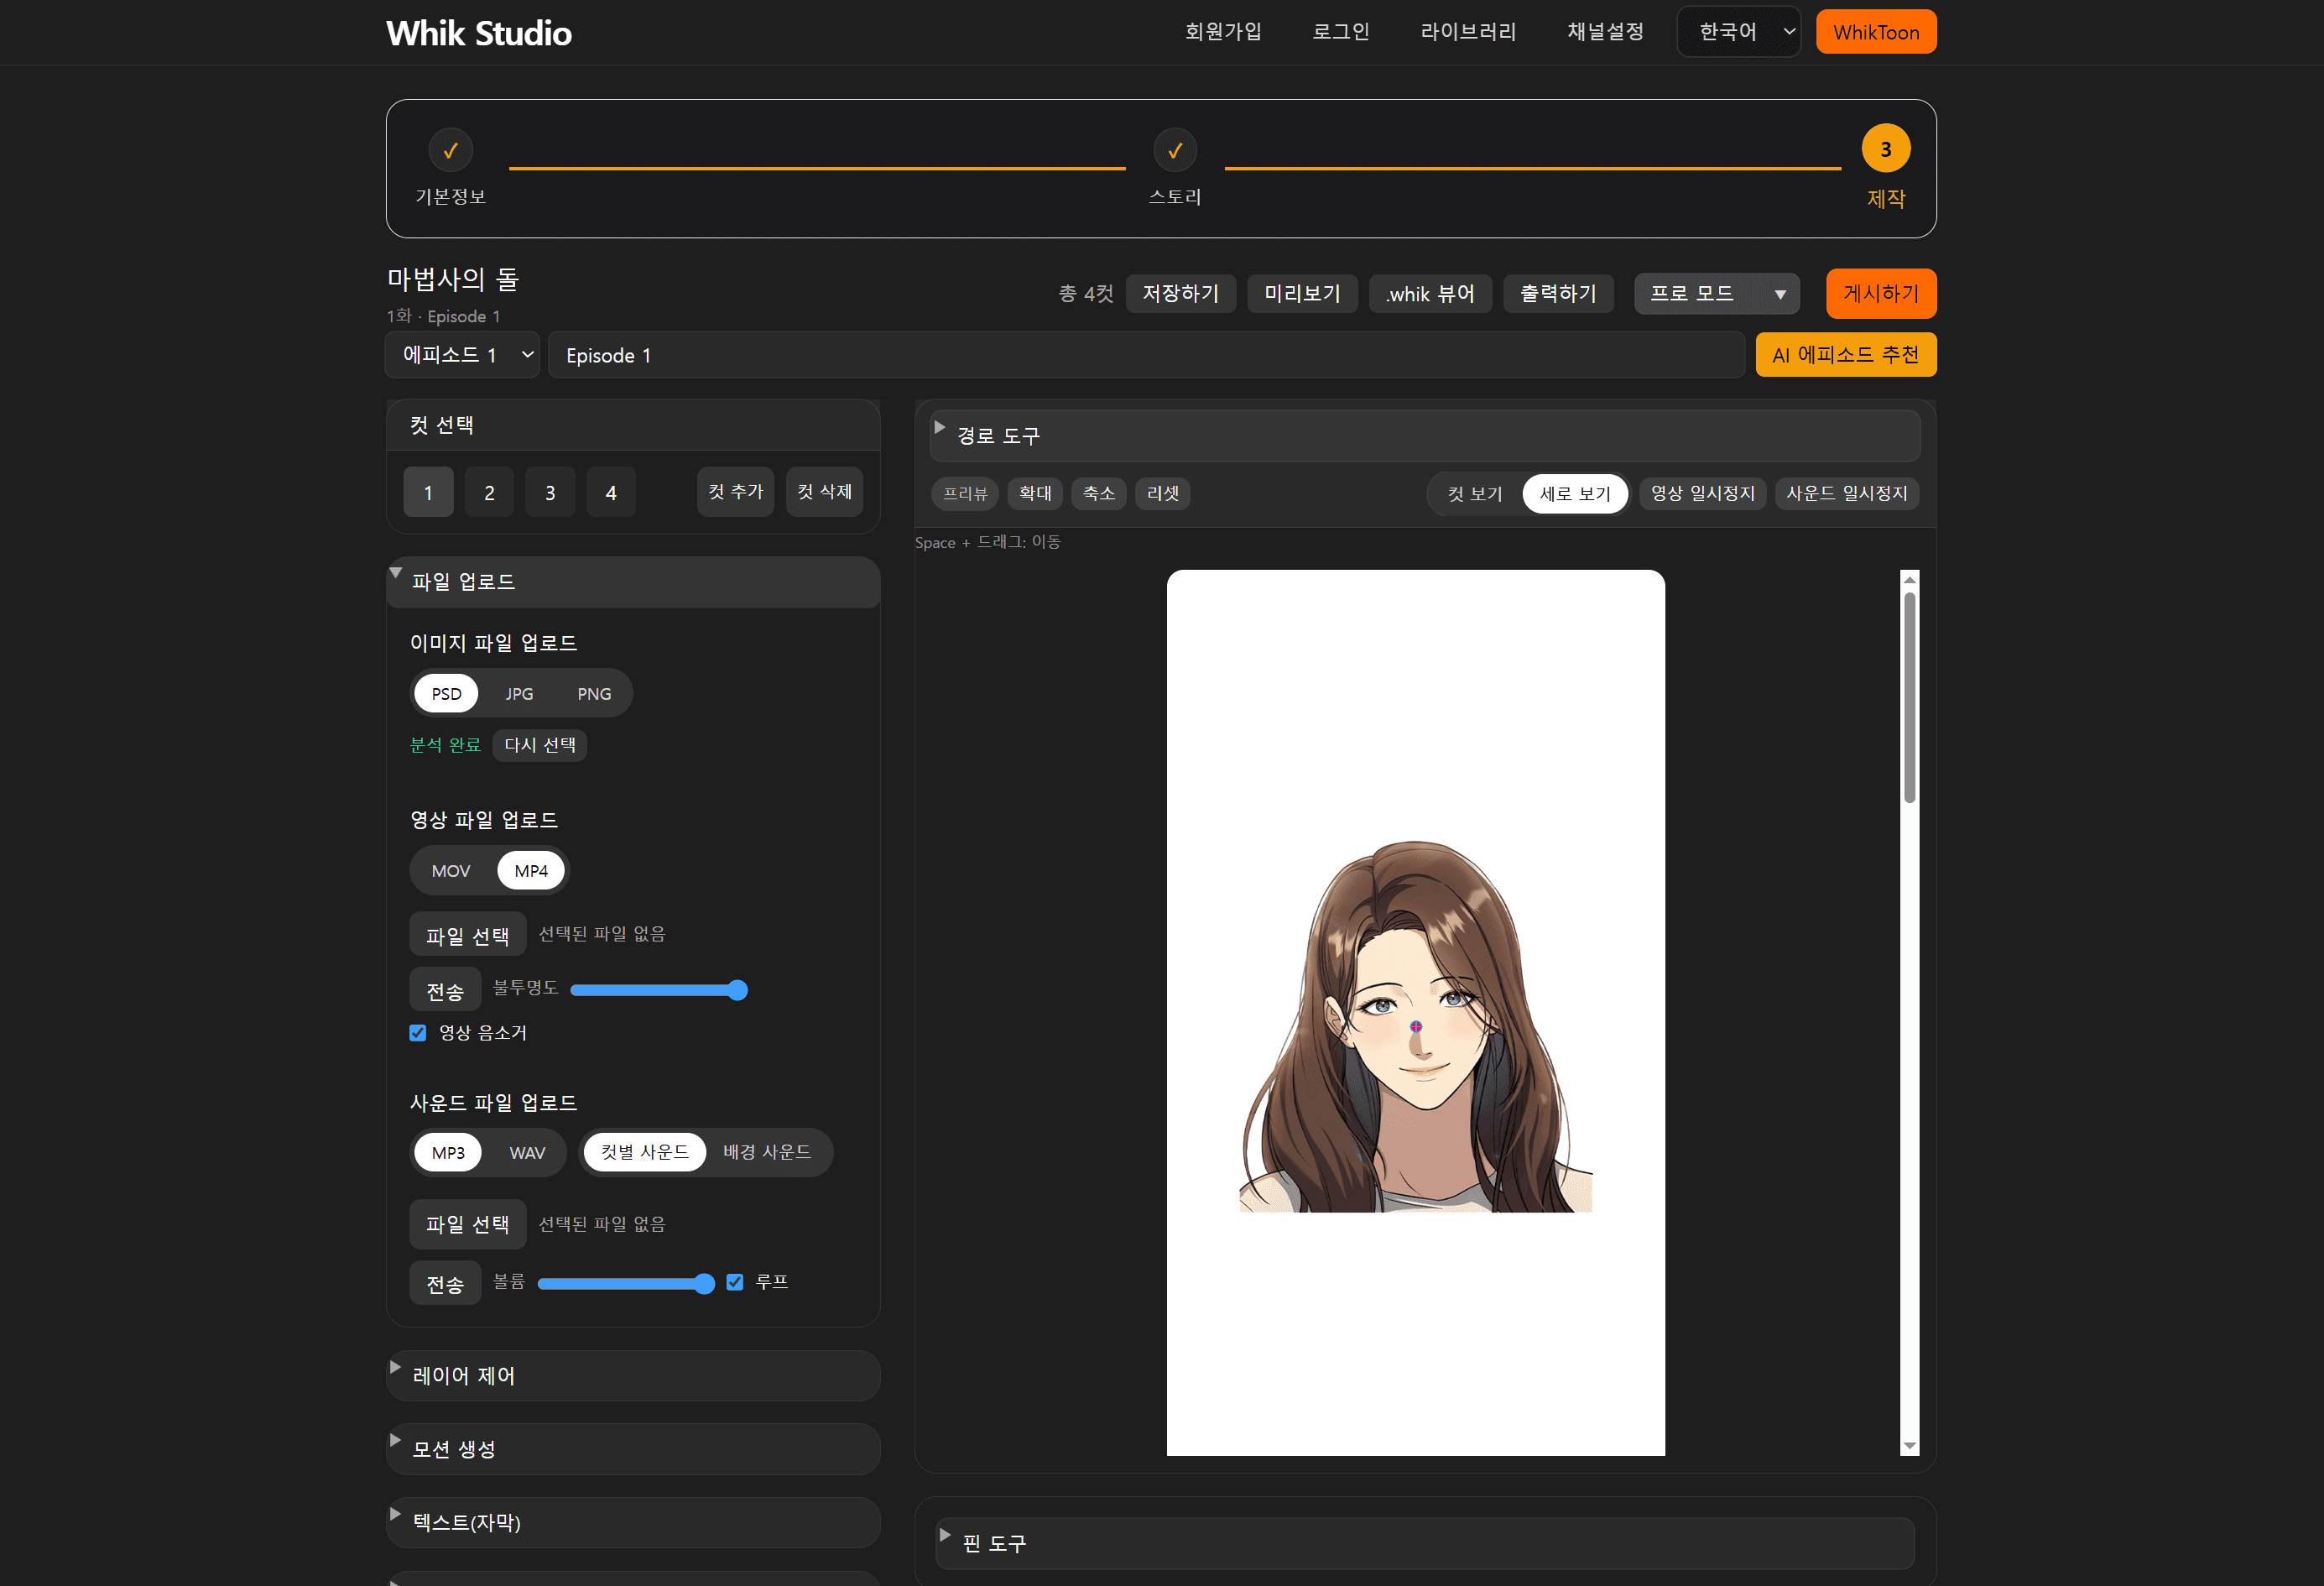Screen dimensions: 2324x1586
Task: Open the 라이브러리 menu
Action: [1467, 31]
